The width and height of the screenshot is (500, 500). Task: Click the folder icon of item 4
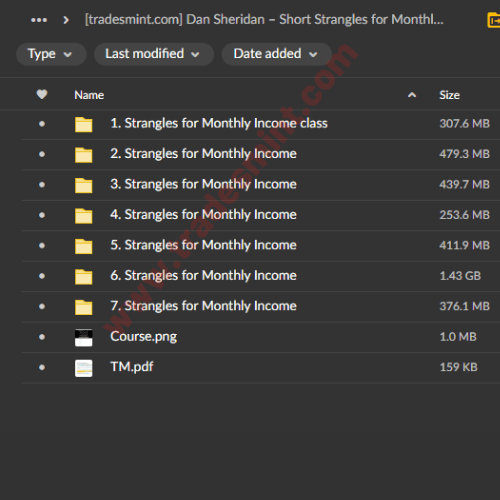pyautogui.click(x=84, y=216)
